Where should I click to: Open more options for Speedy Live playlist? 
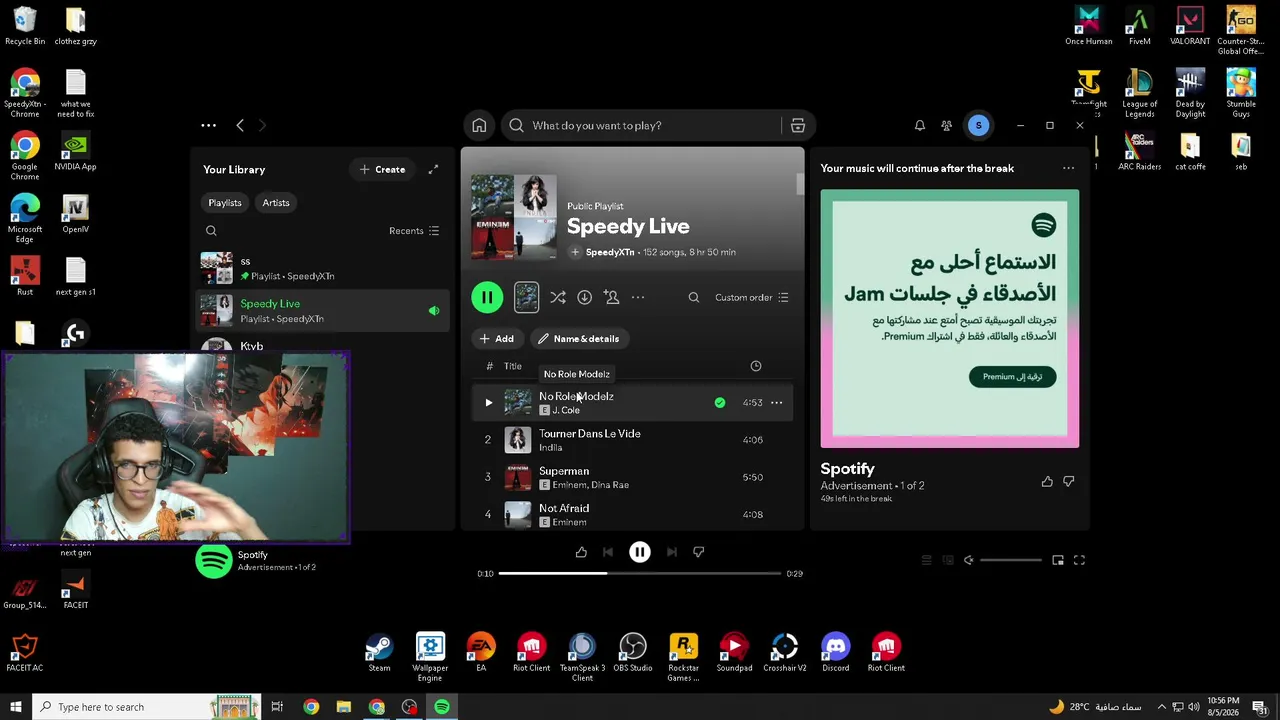pos(638,297)
